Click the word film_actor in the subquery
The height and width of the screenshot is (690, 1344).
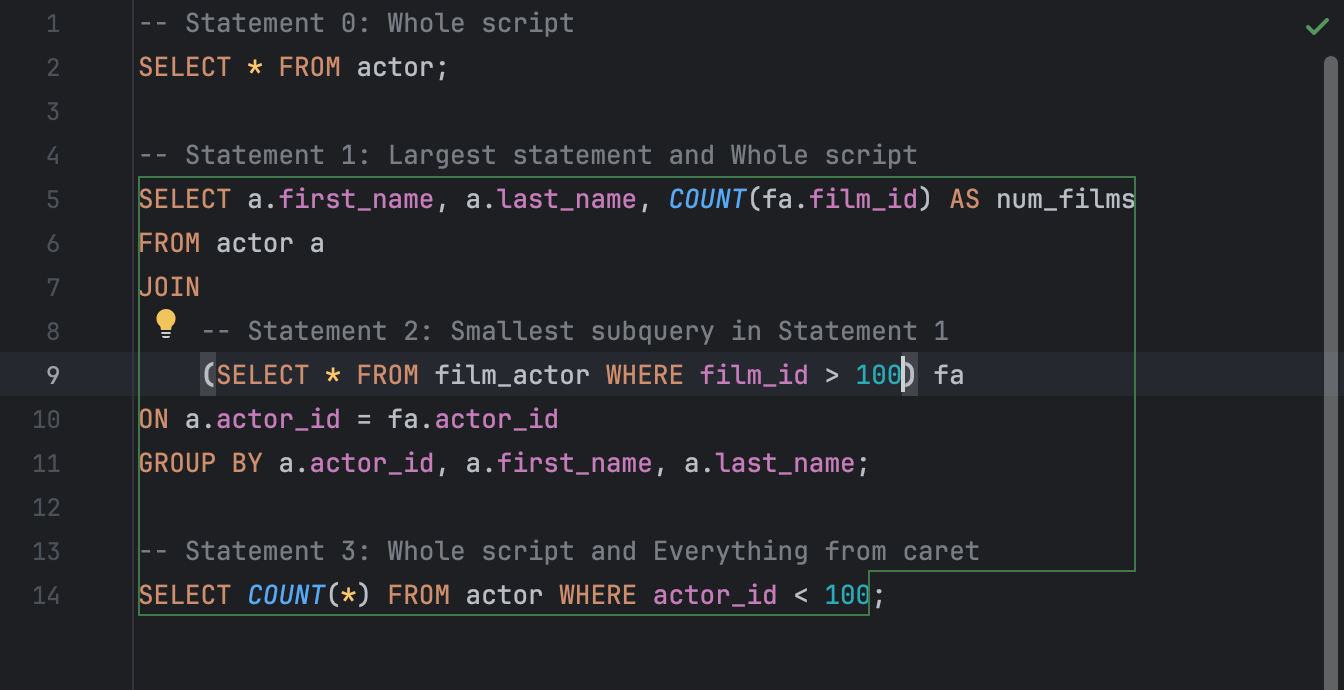(x=511, y=375)
